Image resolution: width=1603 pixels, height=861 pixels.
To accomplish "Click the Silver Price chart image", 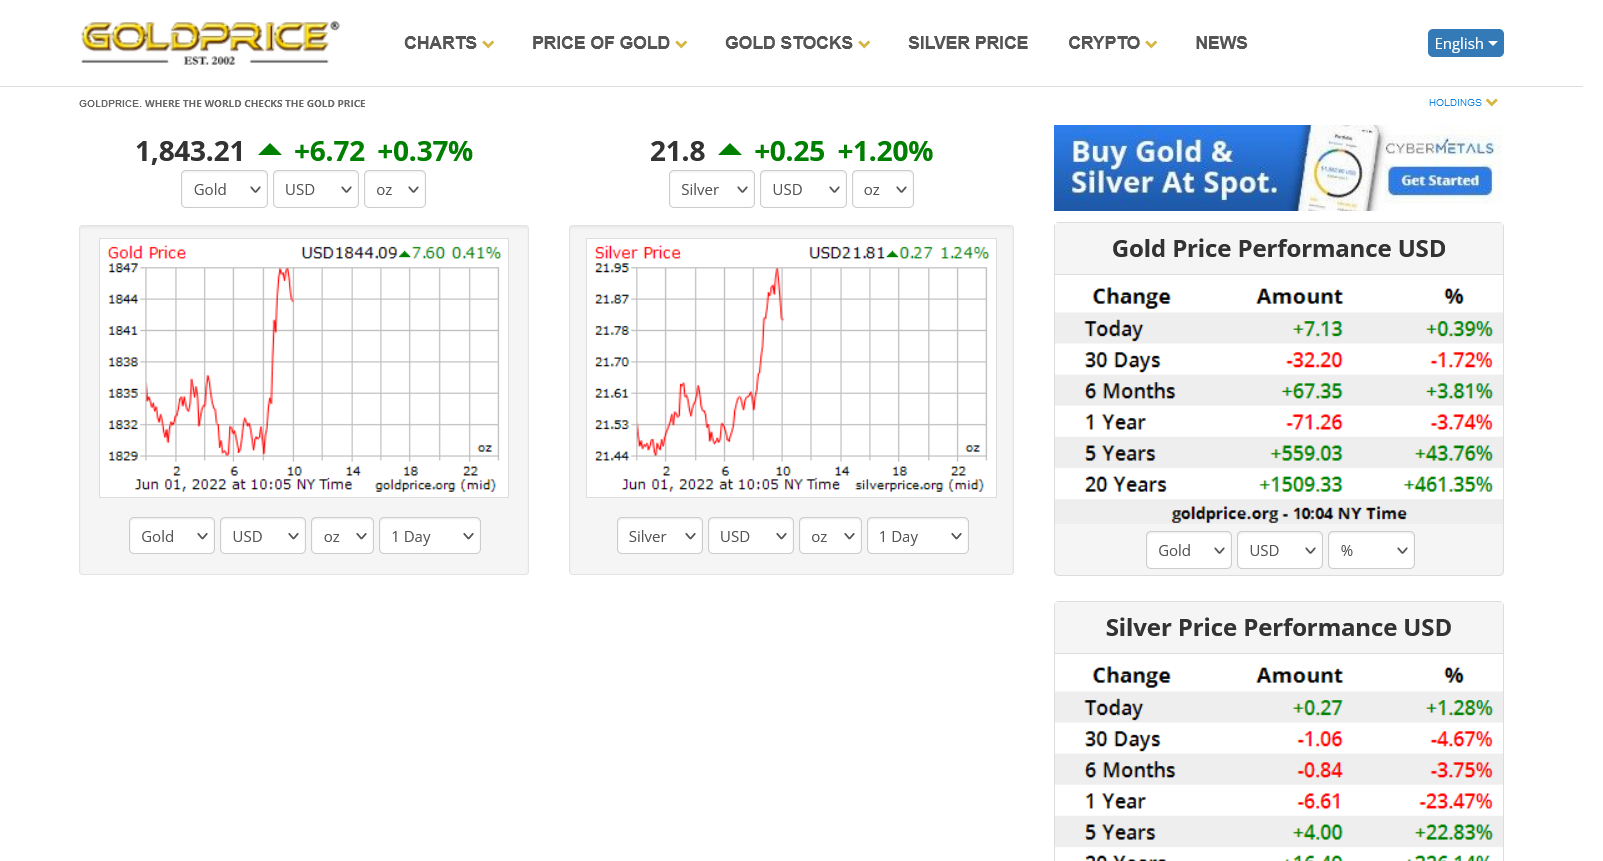I will point(791,367).
